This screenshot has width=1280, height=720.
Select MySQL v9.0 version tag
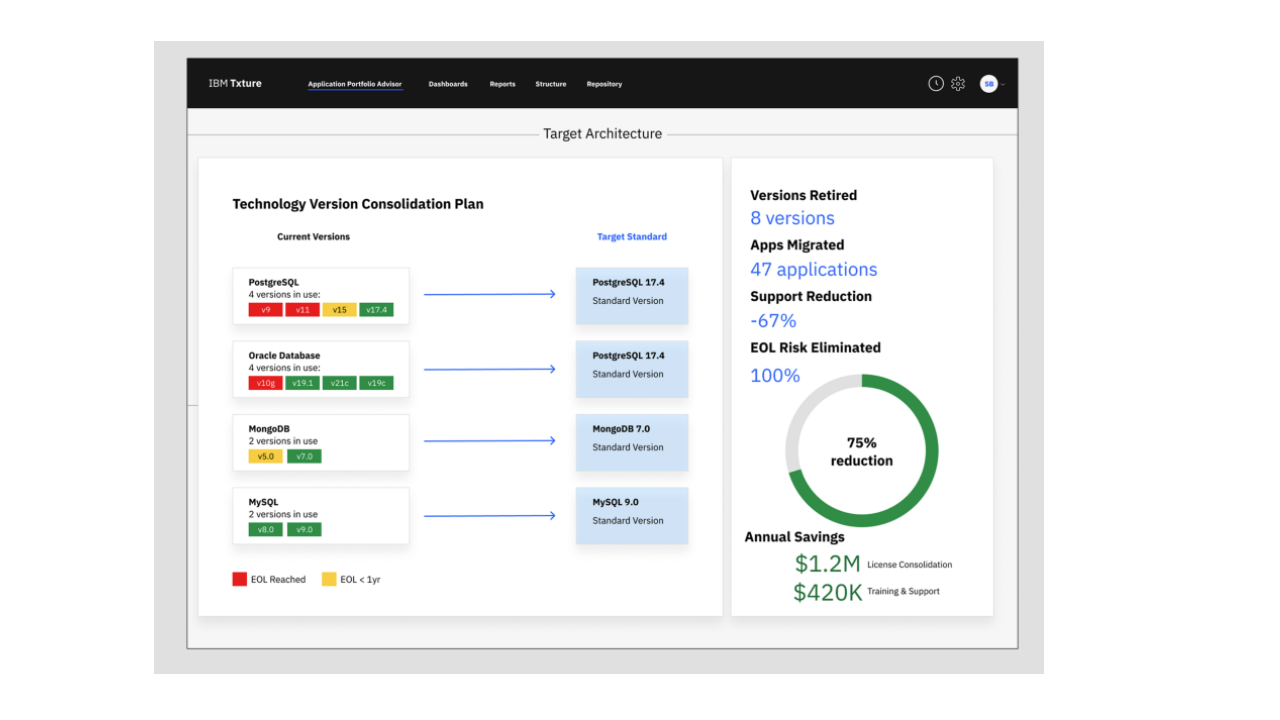pos(304,529)
